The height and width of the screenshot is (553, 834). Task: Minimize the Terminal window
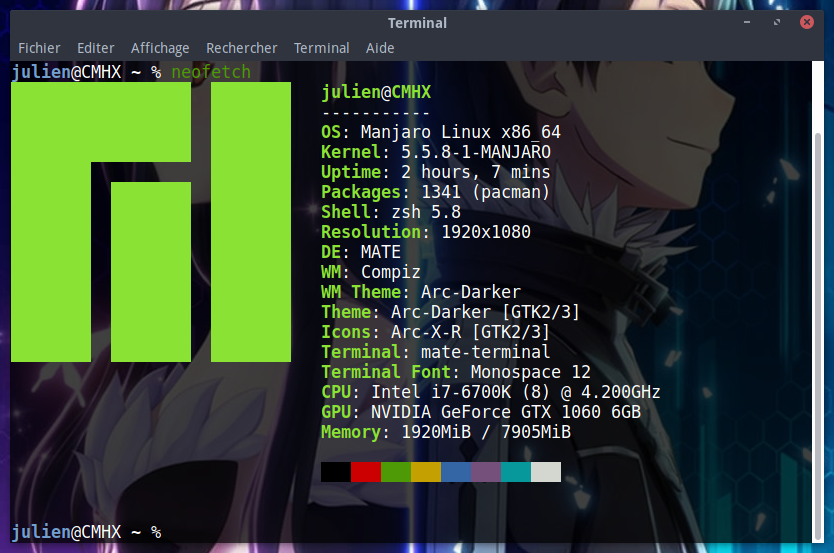[747, 22]
